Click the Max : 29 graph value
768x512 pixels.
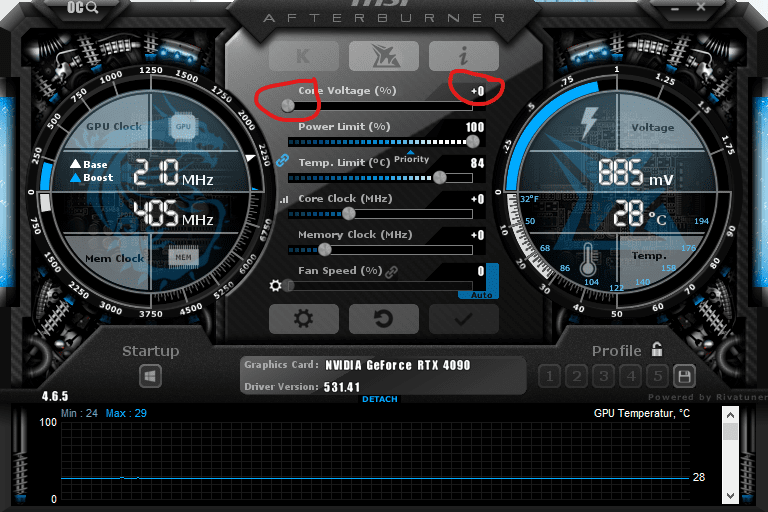click(126, 414)
